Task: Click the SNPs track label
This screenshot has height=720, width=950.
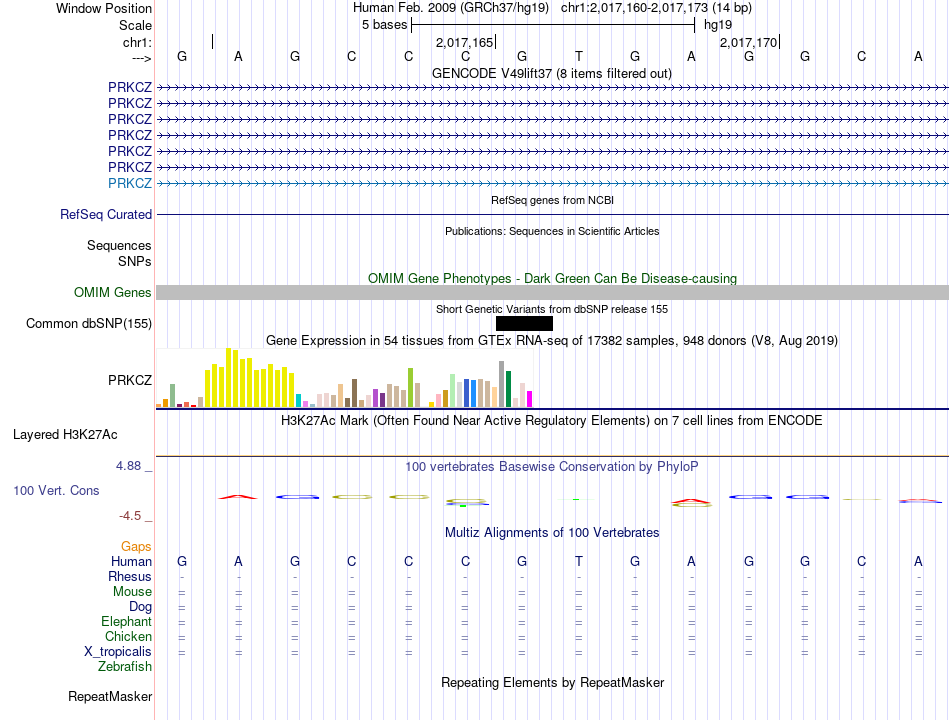Action: point(135,261)
